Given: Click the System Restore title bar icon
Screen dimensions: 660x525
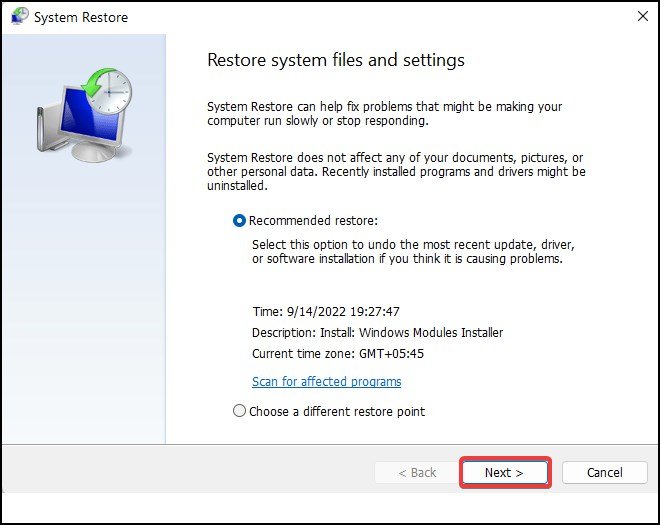Looking at the screenshot, I should click(19, 17).
